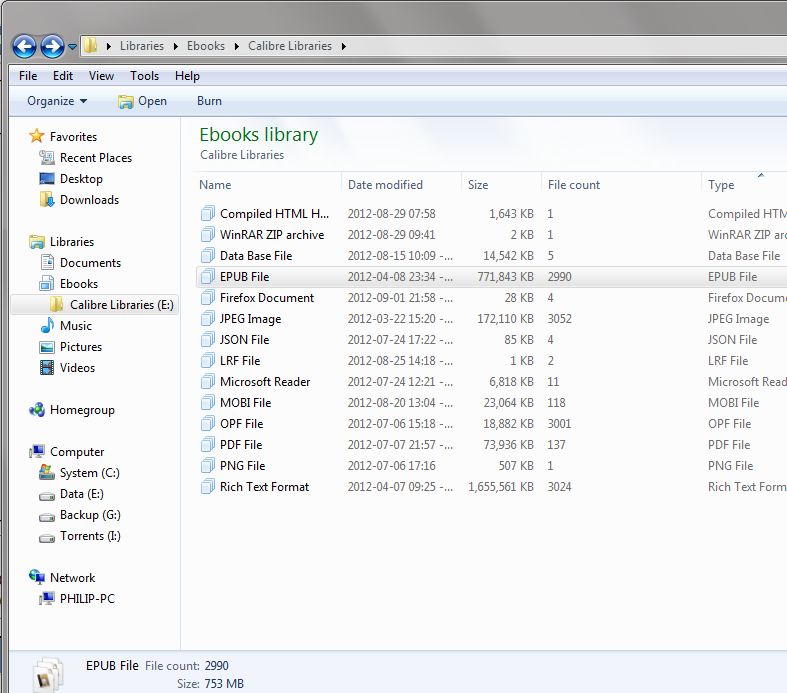Click the Network icon in sidebar
The image size is (787, 693).
tap(37, 577)
